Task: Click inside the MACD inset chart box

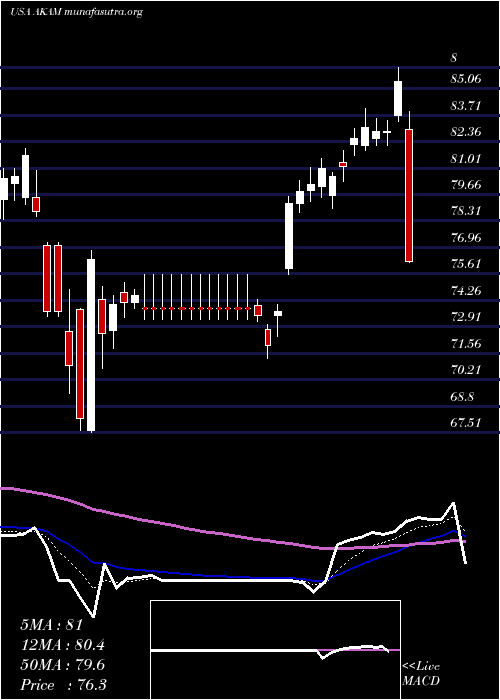Action: (275, 650)
